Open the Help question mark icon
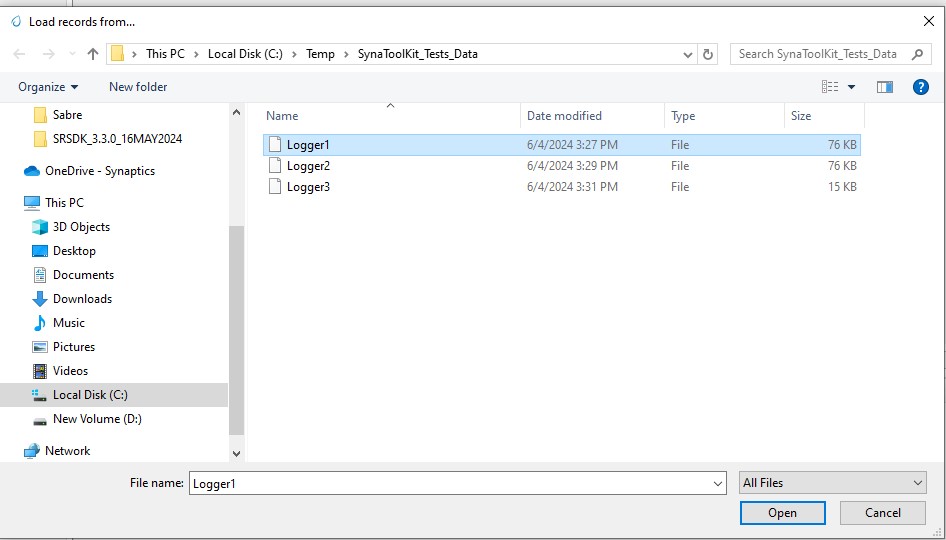This screenshot has height=540, width=946. click(921, 87)
